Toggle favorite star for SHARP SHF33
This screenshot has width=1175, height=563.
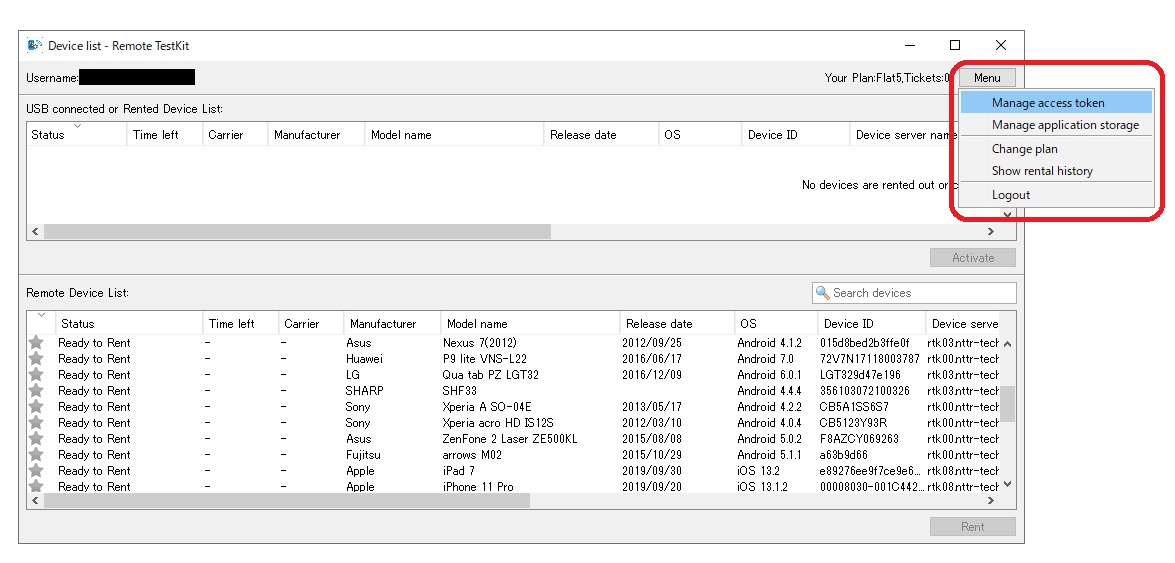tap(36, 391)
